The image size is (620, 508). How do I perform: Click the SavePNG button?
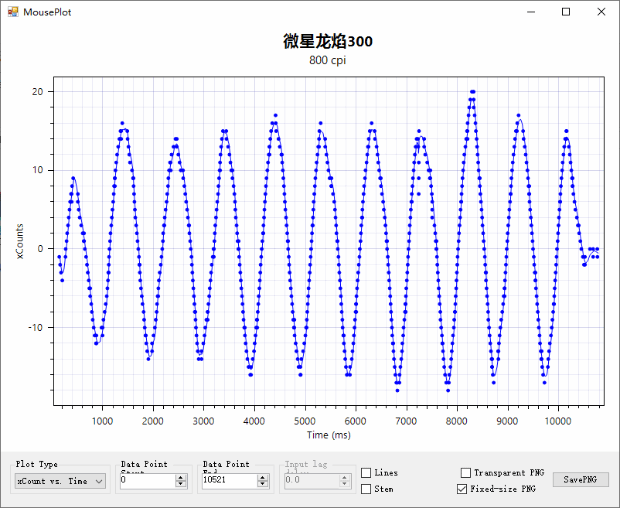[x=580, y=480]
